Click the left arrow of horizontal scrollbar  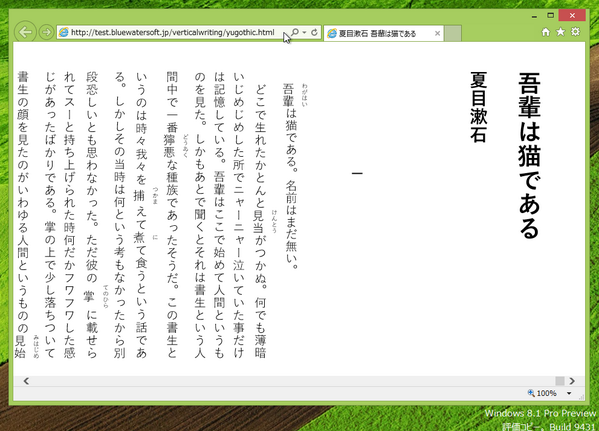[26, 381]
